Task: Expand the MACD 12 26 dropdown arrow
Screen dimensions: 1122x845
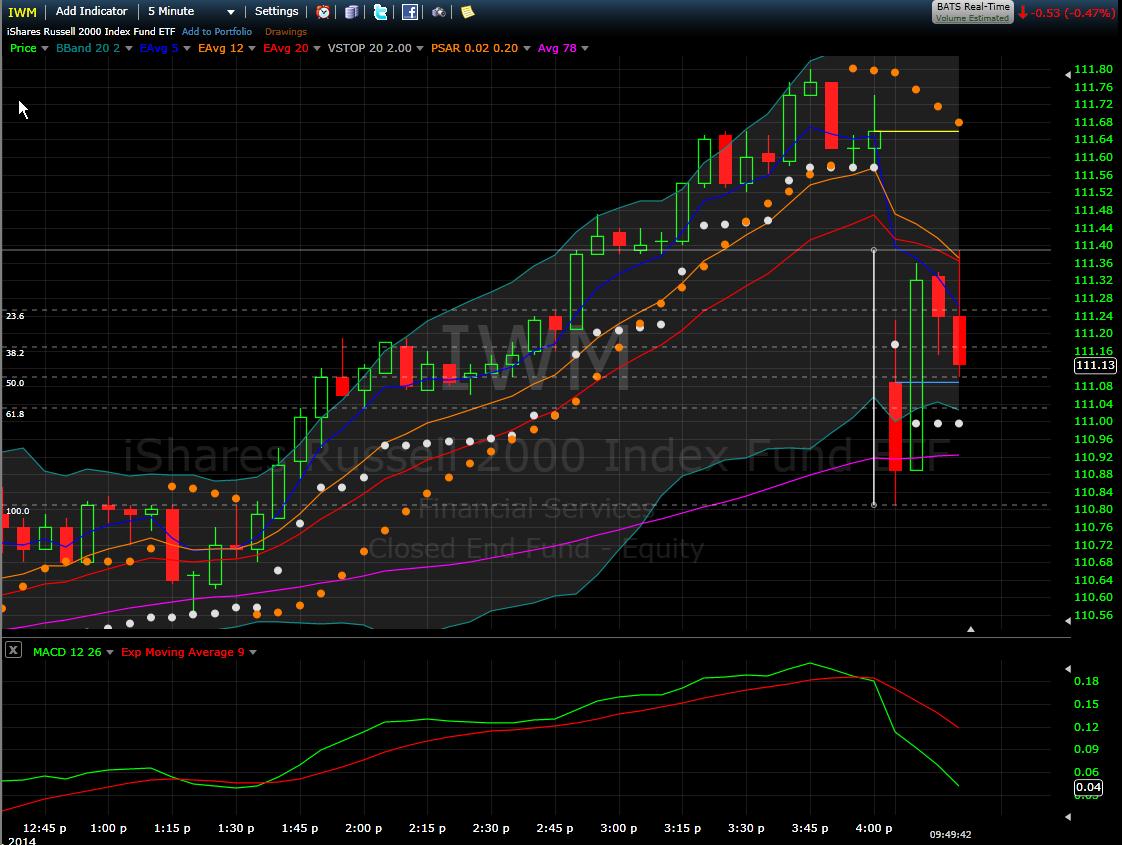Action: (x=109, y=653)
